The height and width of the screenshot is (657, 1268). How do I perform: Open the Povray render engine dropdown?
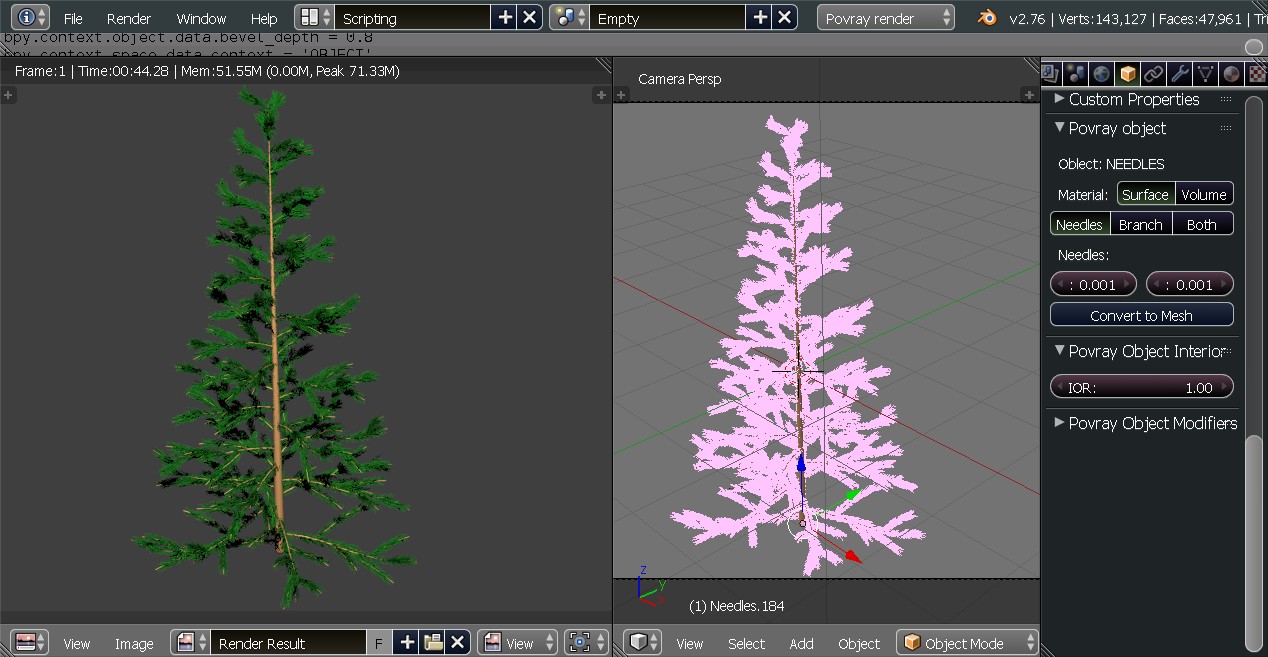click(885, 18)
